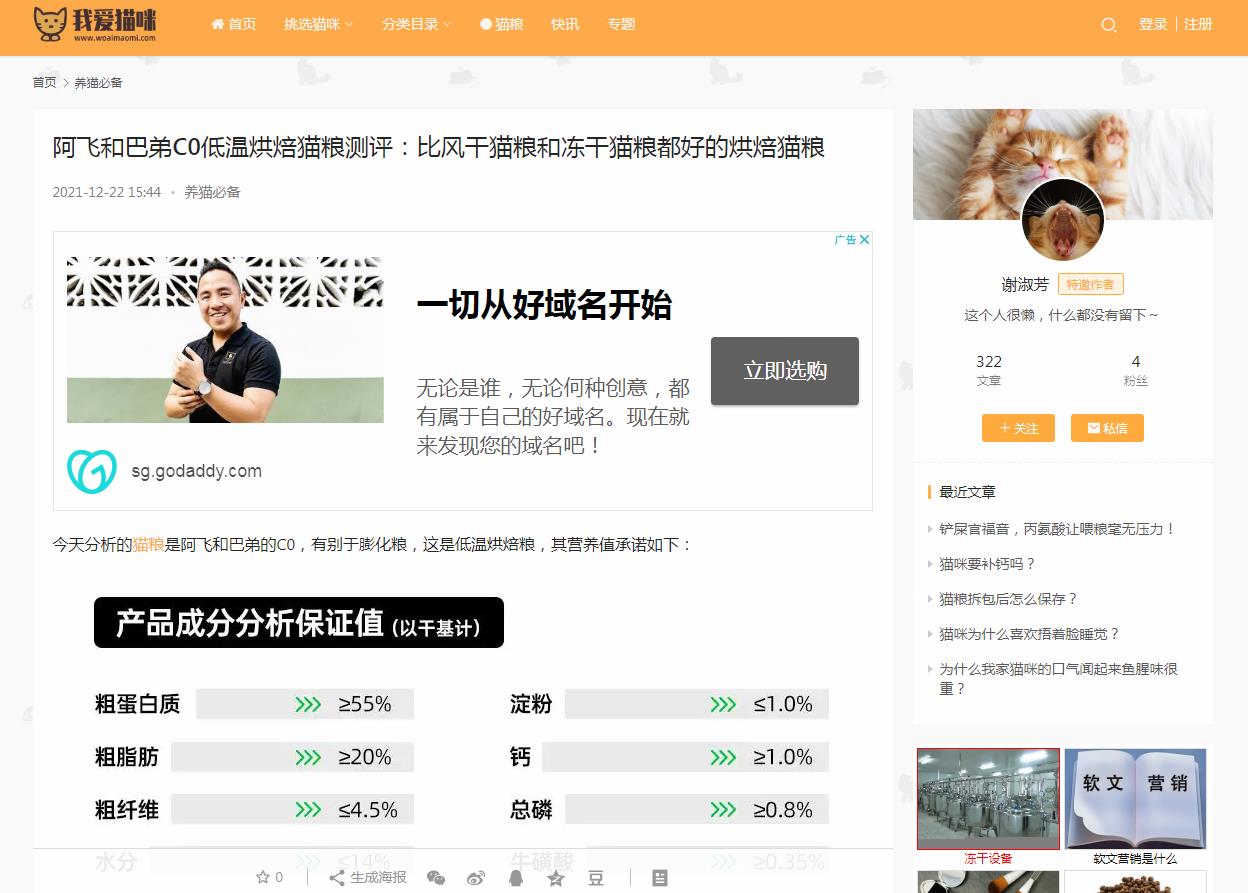View the author's 4 粉丝 count
Screen dimensions: 1248x893
pos(1136,370)
